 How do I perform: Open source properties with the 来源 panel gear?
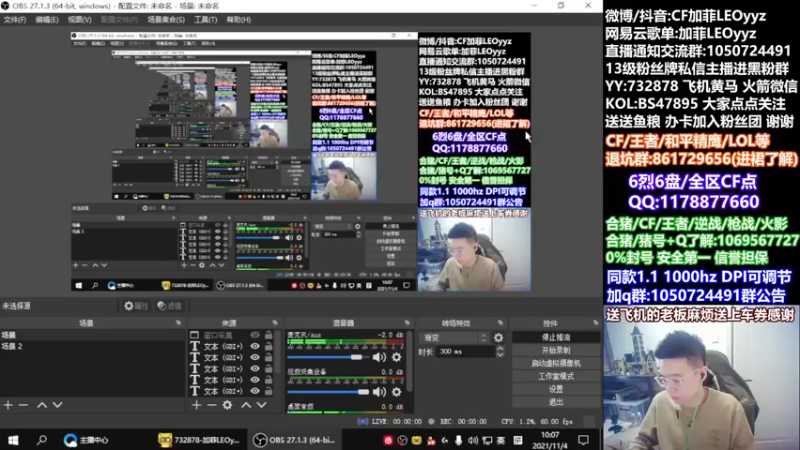(x=228, y=405)
